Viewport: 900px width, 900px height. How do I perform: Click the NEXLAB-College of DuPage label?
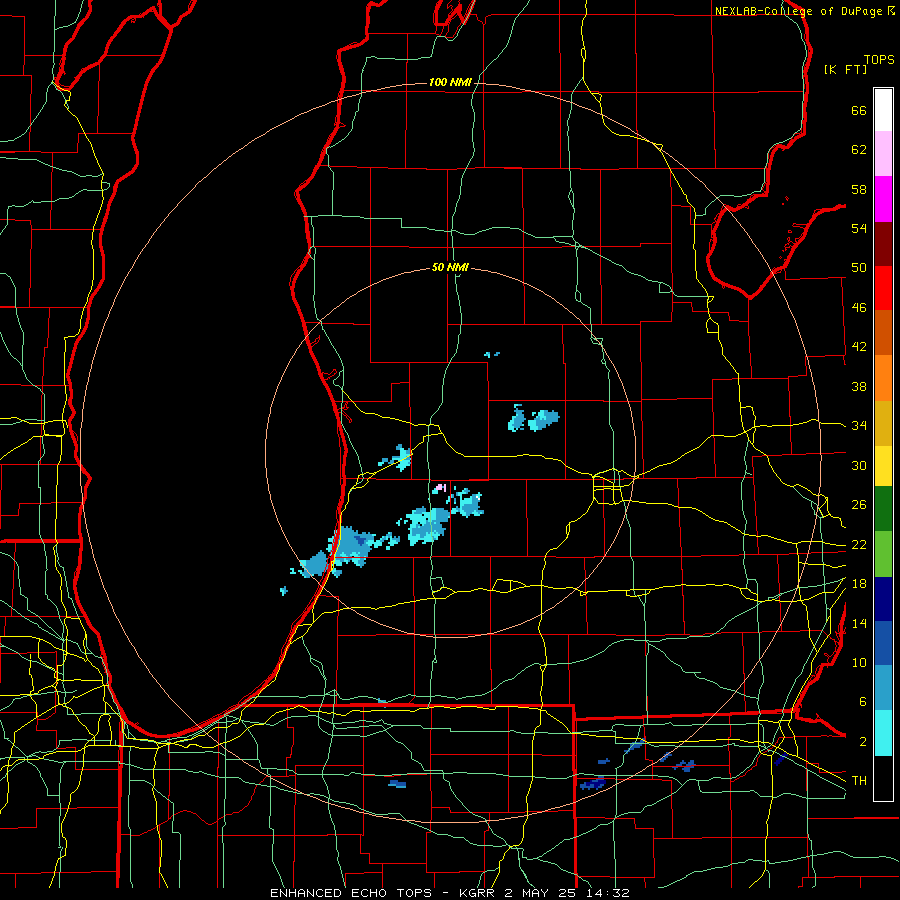coord(798,11)
